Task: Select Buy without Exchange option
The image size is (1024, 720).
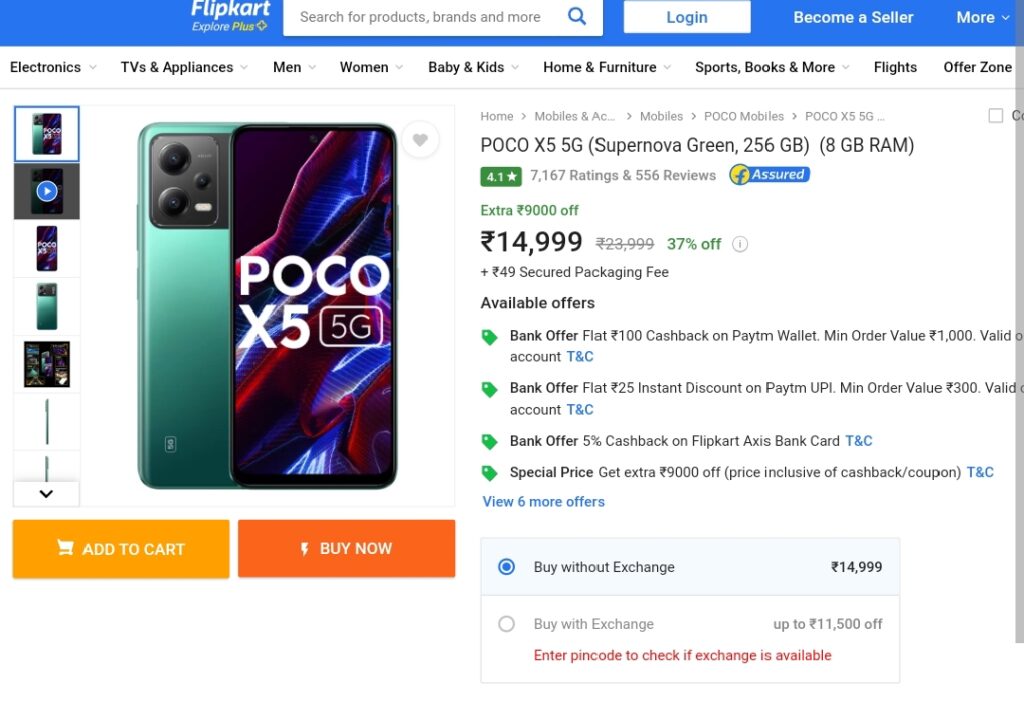Action: [506, 567]
